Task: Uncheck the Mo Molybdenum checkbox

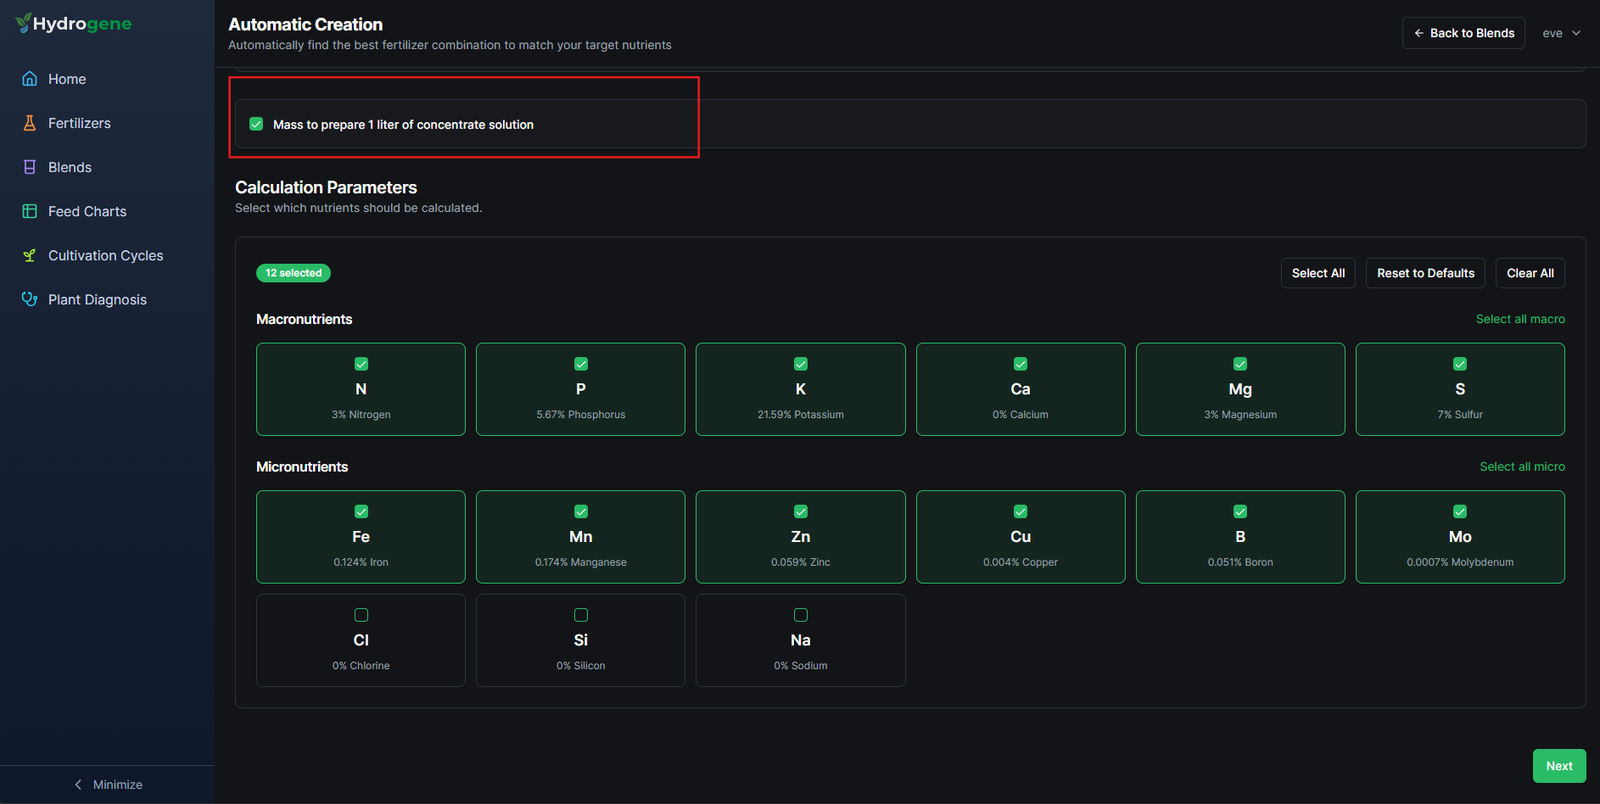Action: (1460, 511)
